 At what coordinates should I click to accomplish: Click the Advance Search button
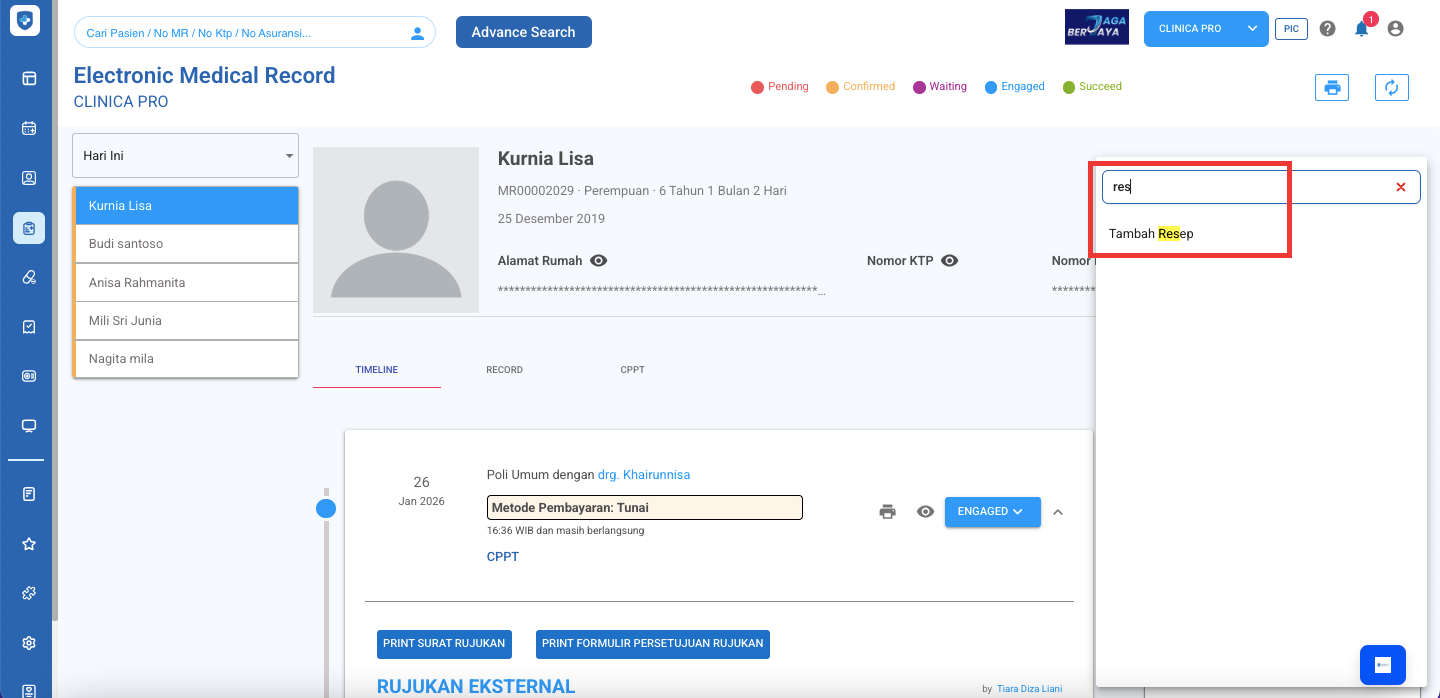coord(523,32)
